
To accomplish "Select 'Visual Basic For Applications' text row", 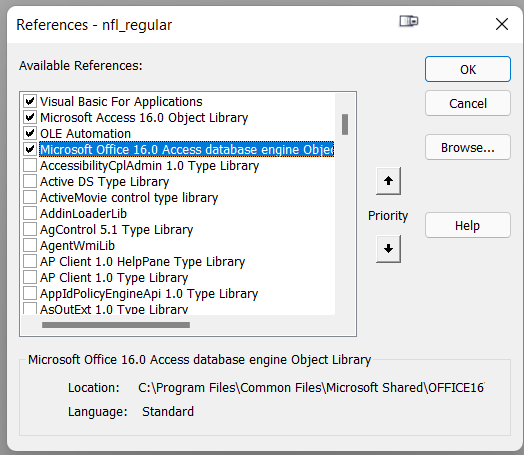I will click(121, 102).
